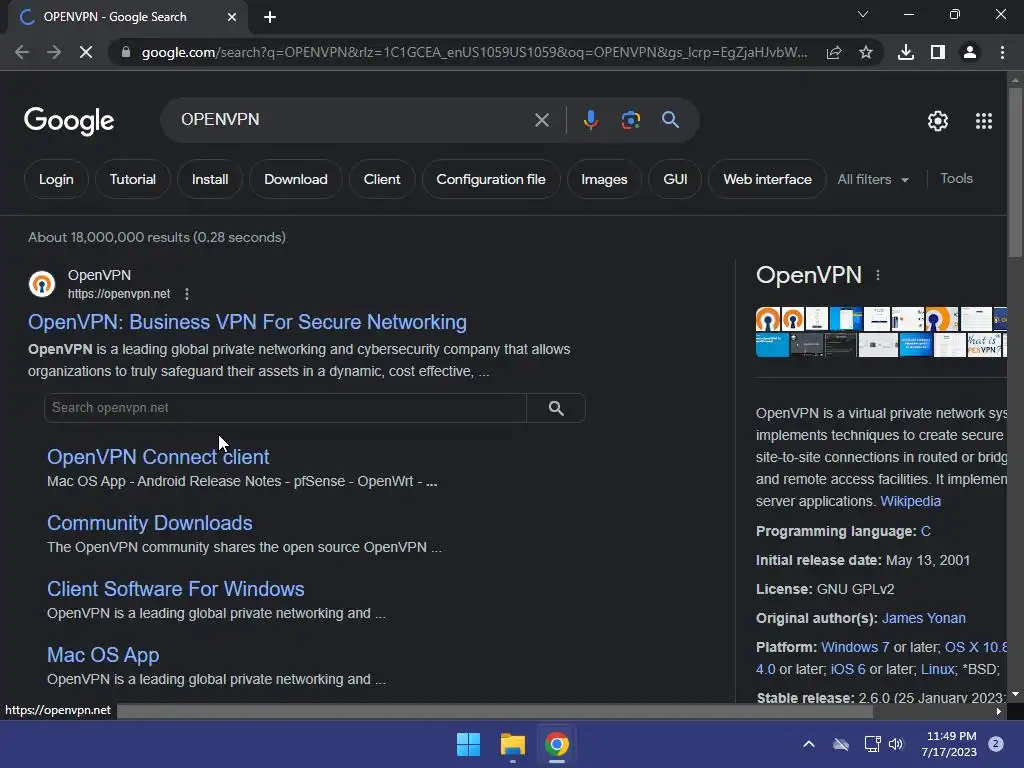Viewport: 1024px width, 768px height.
Task: Open the search Tools button
Action: tap(956, 178)
